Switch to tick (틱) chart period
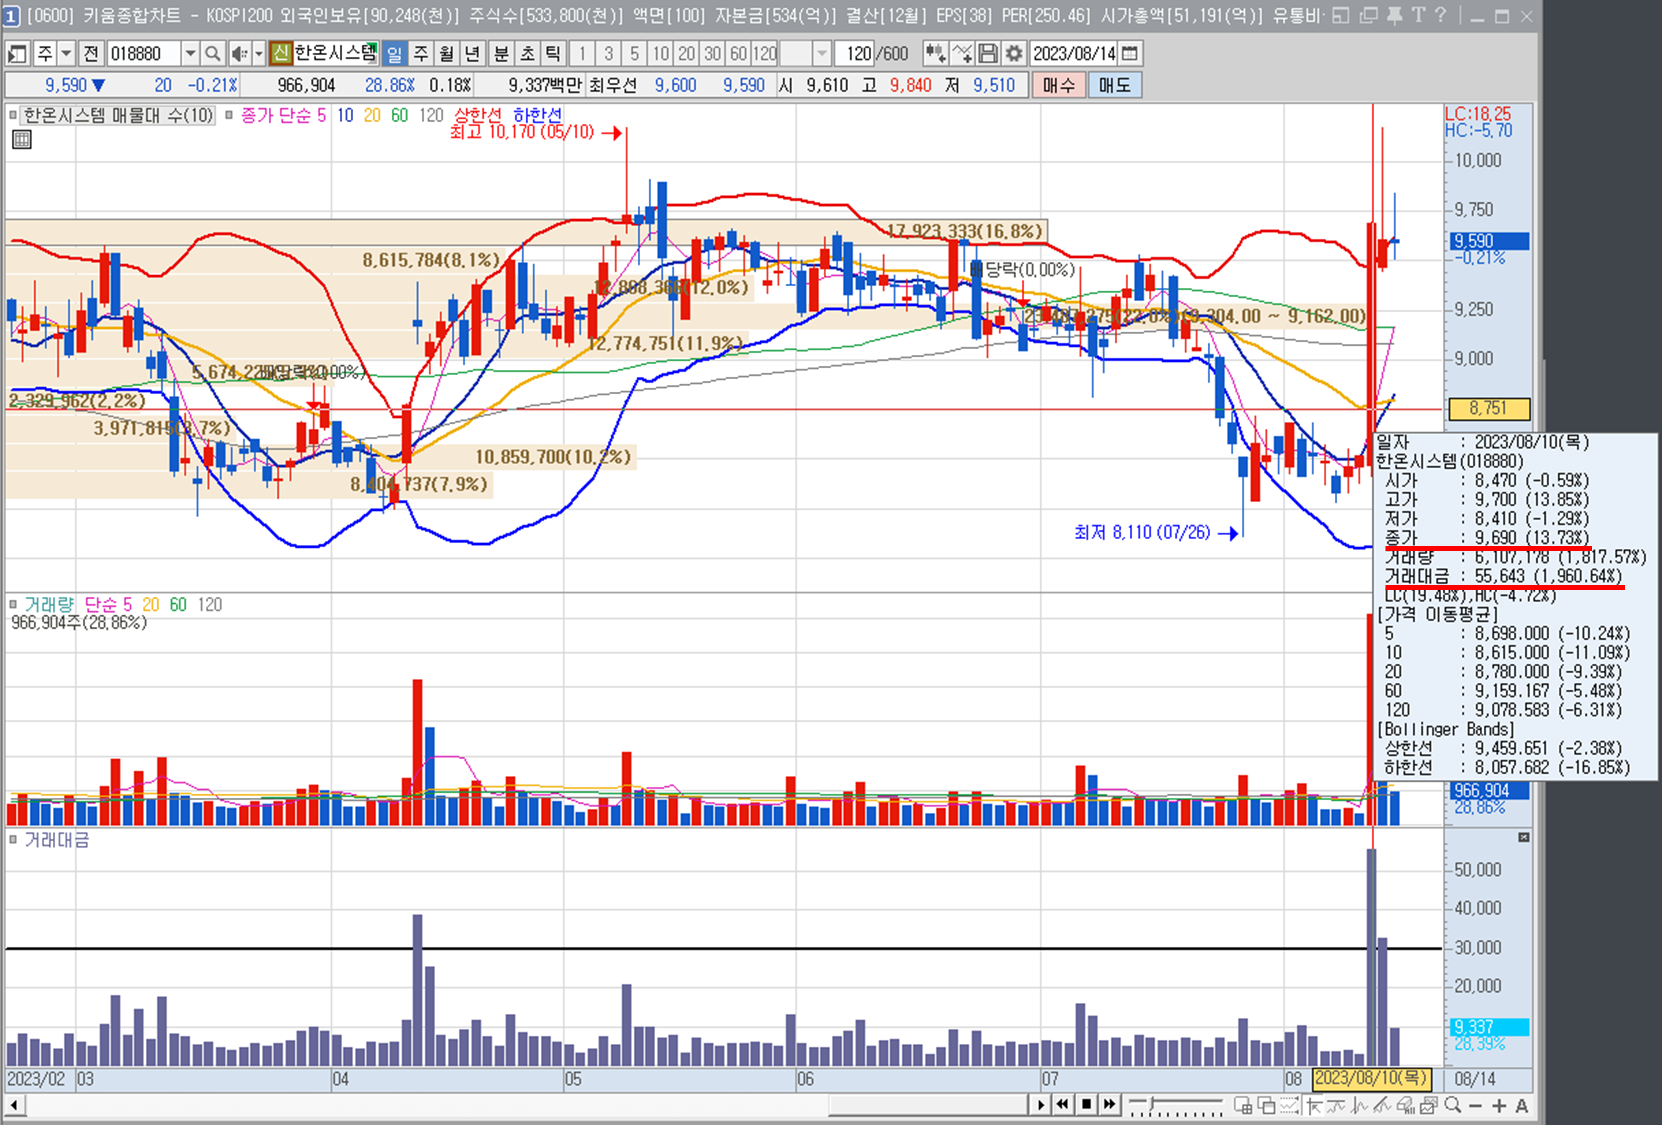This screenshot has width=1662, height=1125. [x=553, y=53]
